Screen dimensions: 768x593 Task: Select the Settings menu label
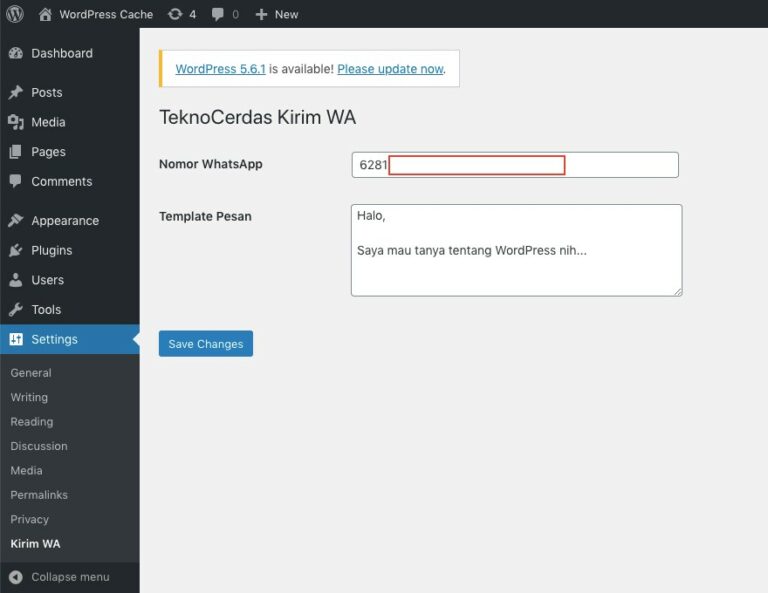tap(54, 339)
